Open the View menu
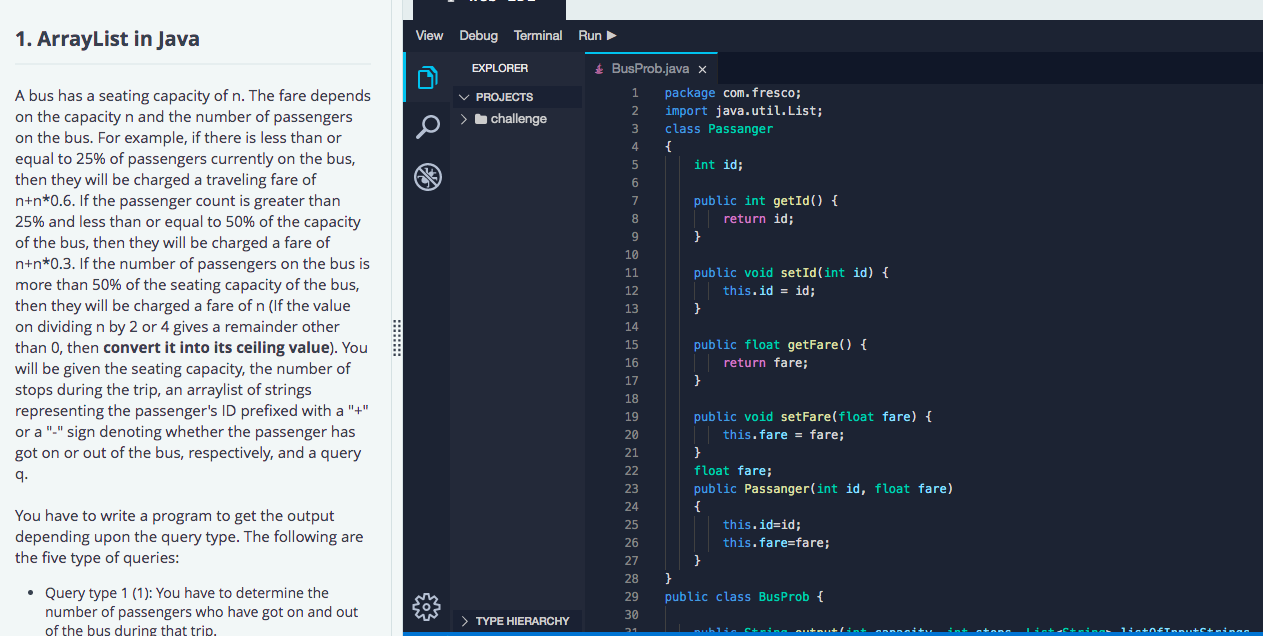 pyautogui.click(x=429, y=35)
